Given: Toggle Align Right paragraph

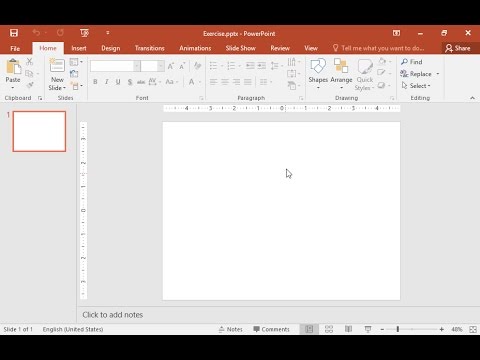Looking at the screenshot, I should coord(236,82).
